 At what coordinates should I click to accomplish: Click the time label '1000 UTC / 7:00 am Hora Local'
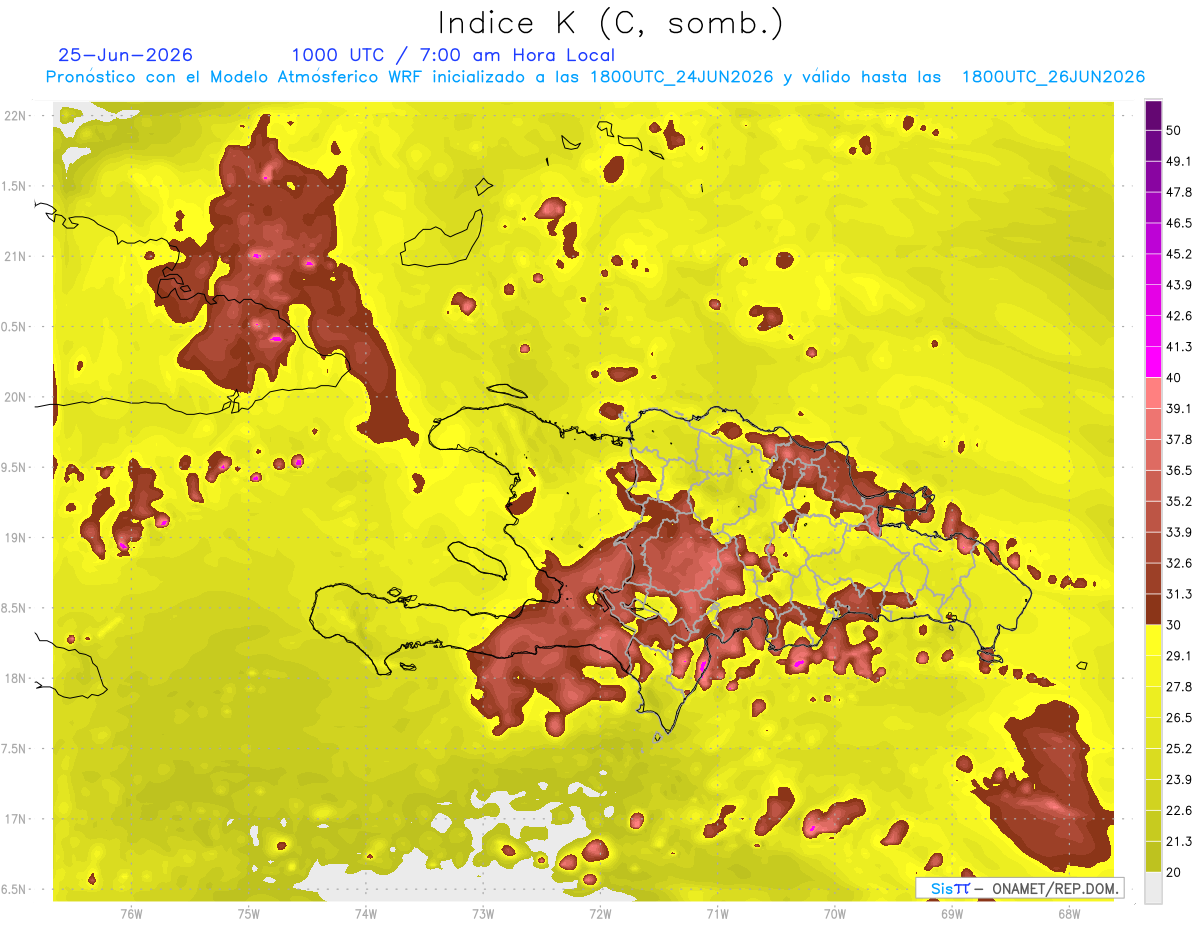tap(453, 55)
